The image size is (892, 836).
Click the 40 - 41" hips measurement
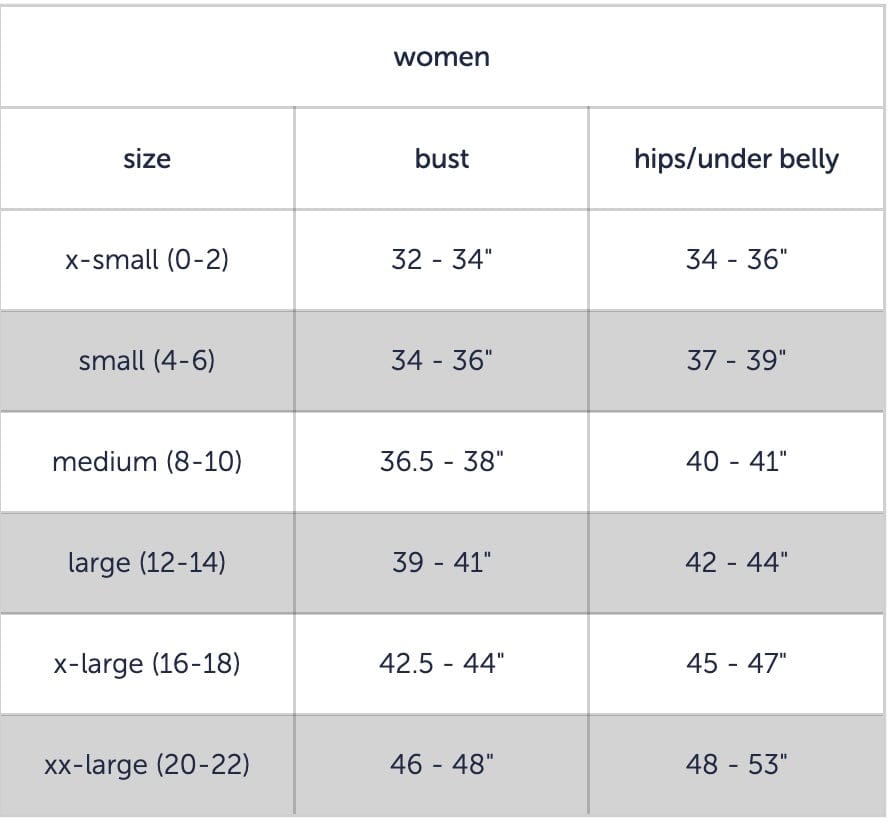737,462
